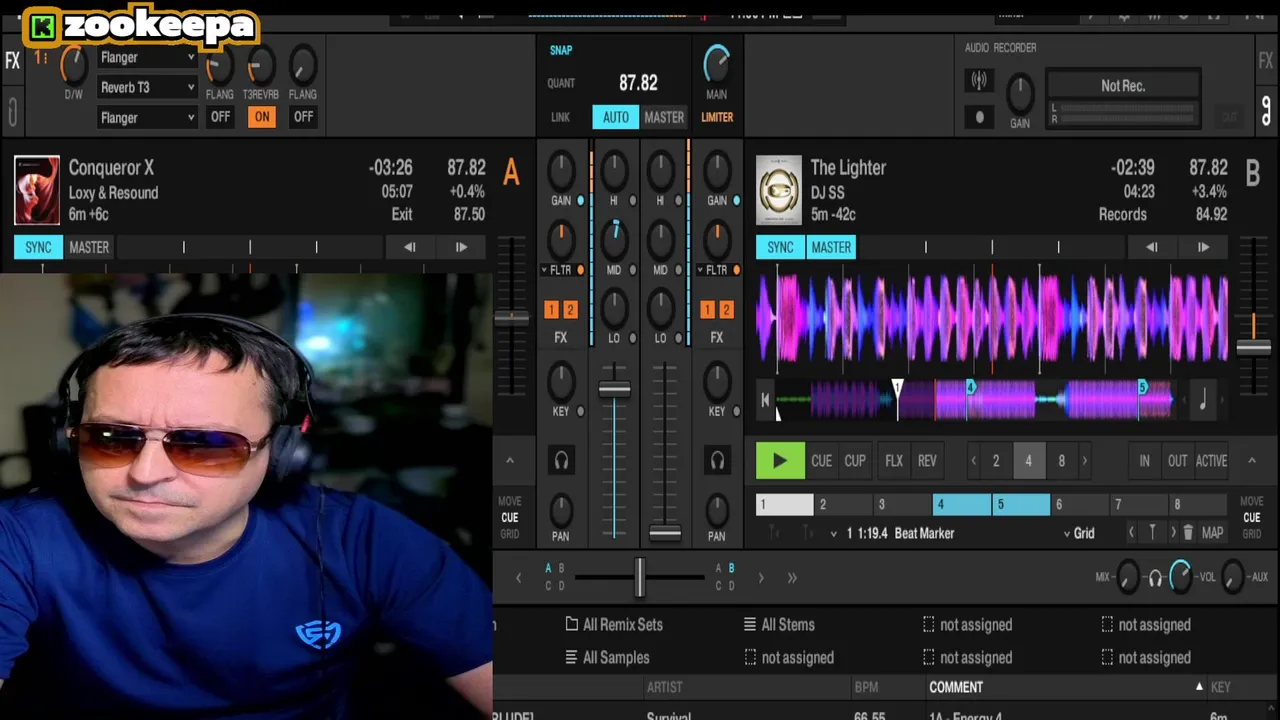The image size is (1280, 720).
Task: Click the Conqueror X cover art
Action: (37, 190)
